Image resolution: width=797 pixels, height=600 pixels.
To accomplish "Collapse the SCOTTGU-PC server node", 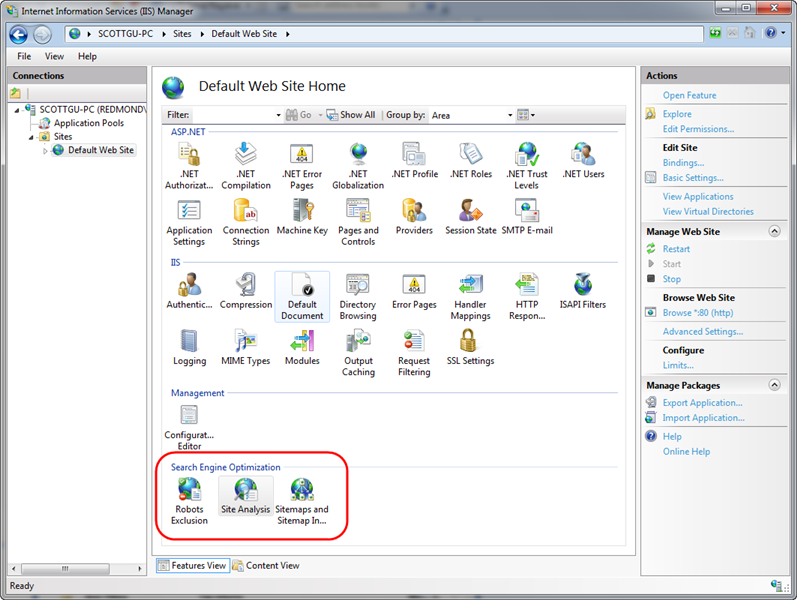I will (x=17, y=110).
